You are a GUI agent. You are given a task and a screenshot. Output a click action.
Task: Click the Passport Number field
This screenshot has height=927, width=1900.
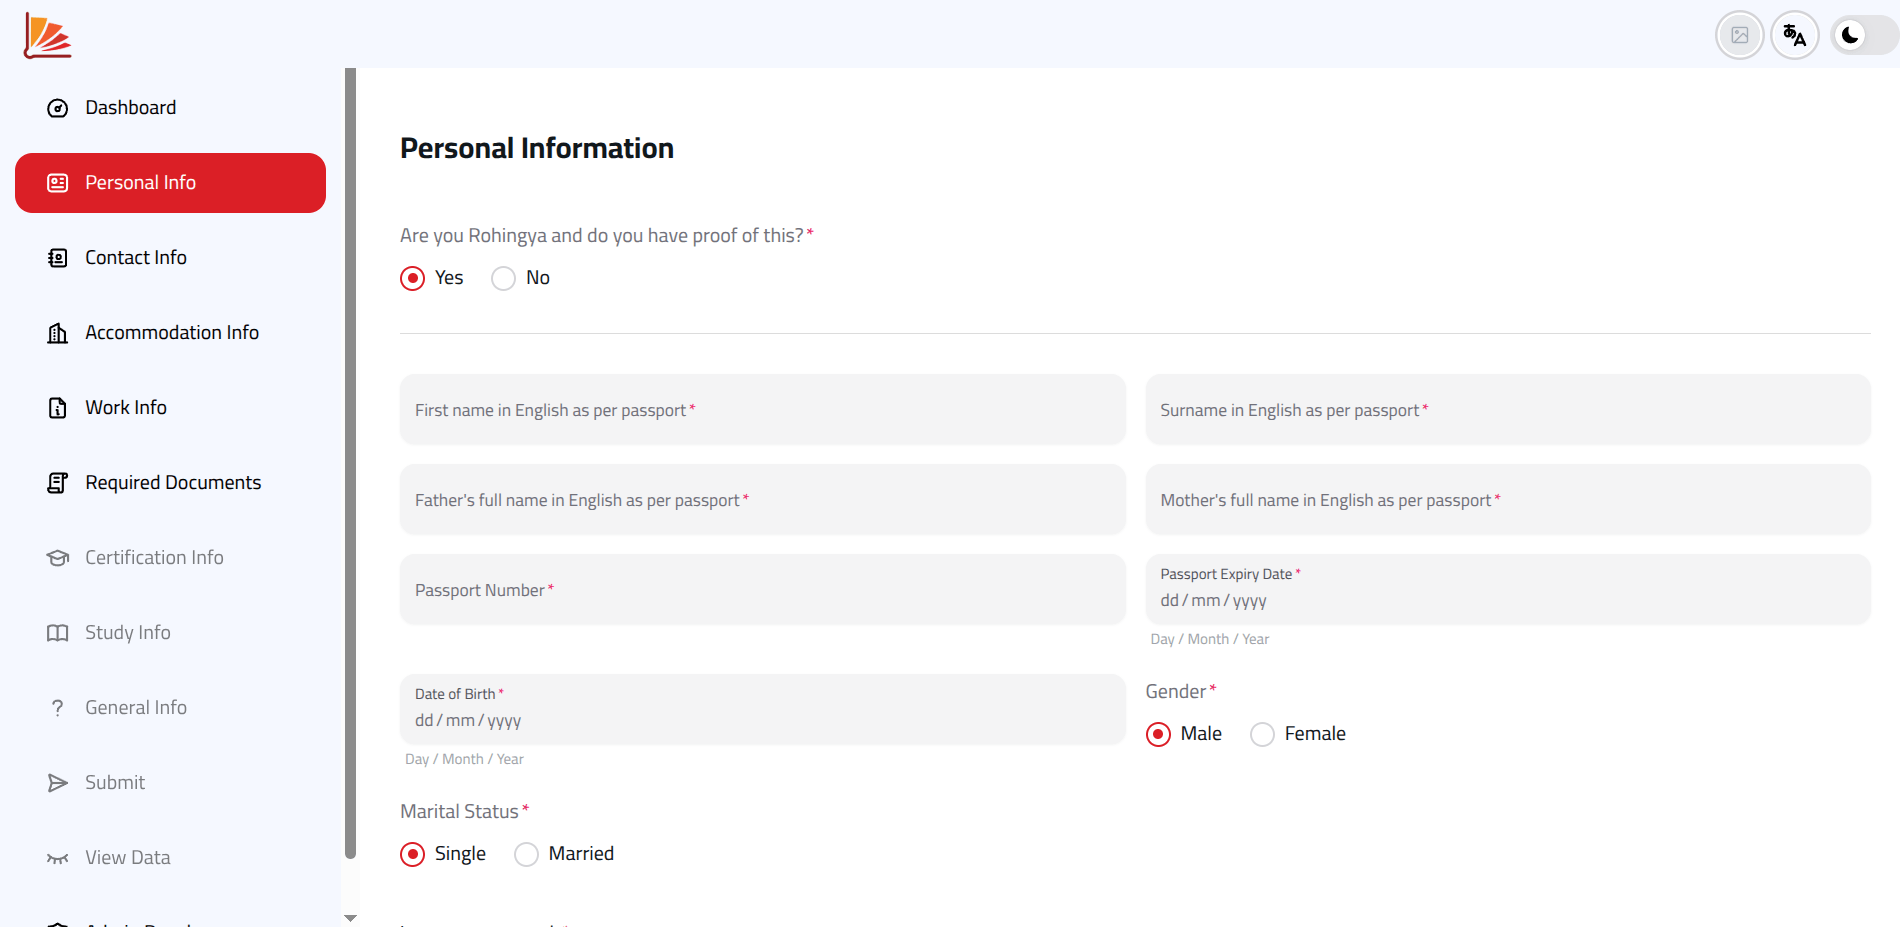[x=763, y=590]
